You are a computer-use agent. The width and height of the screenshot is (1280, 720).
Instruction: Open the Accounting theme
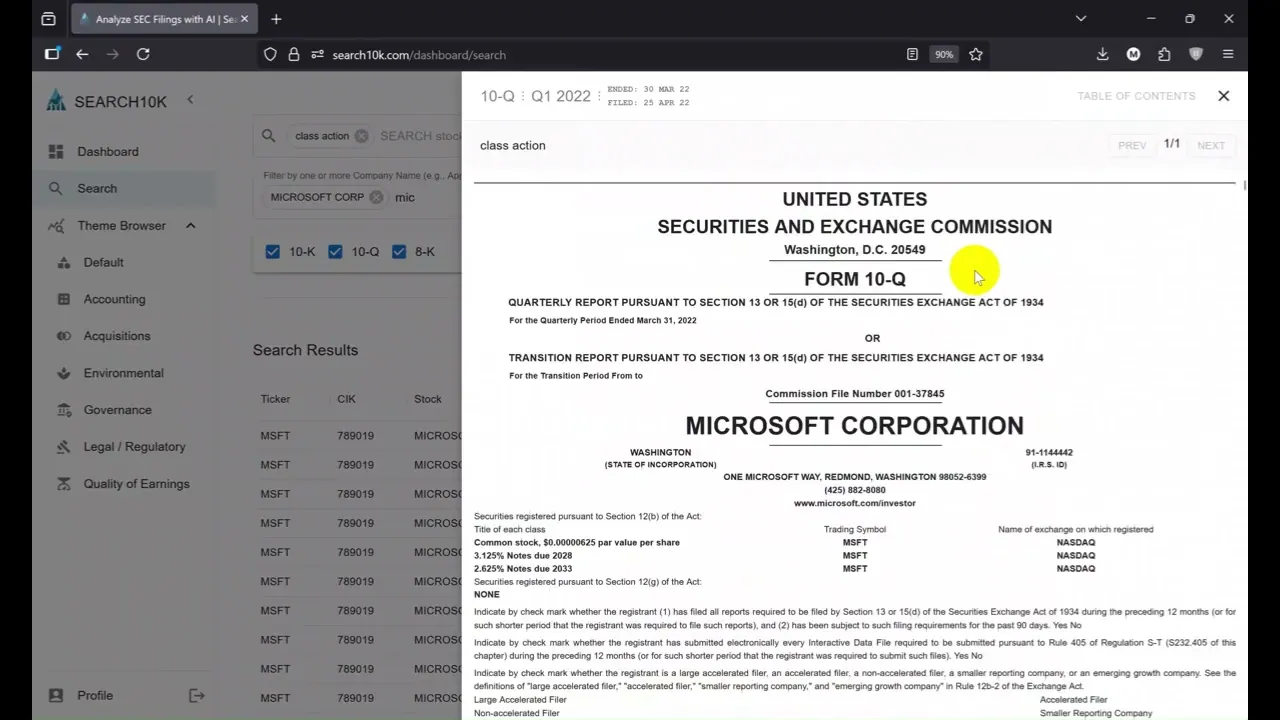click(114, 299)
